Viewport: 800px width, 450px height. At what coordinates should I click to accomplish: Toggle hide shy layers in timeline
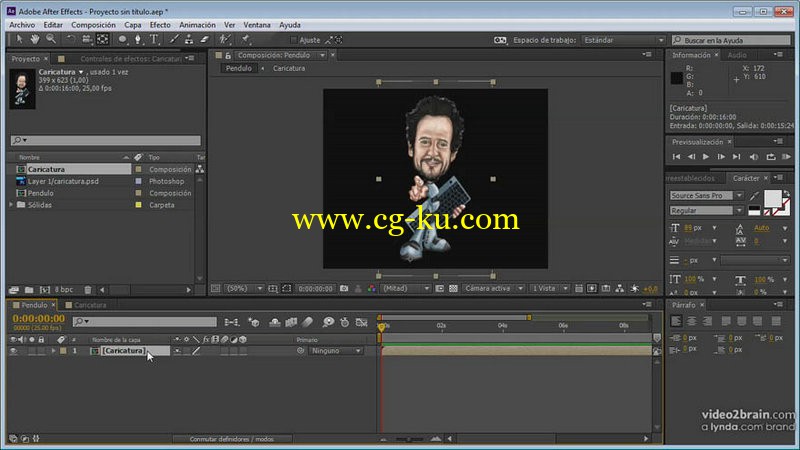[274, 322]
